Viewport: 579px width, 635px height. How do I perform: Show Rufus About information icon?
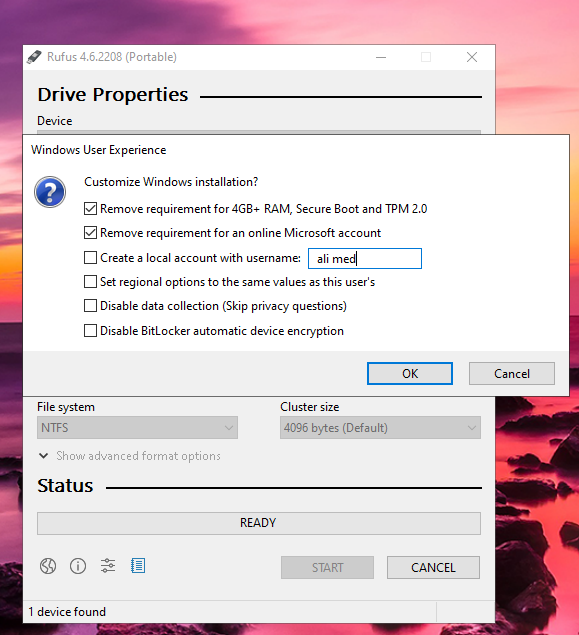(78, 566)
